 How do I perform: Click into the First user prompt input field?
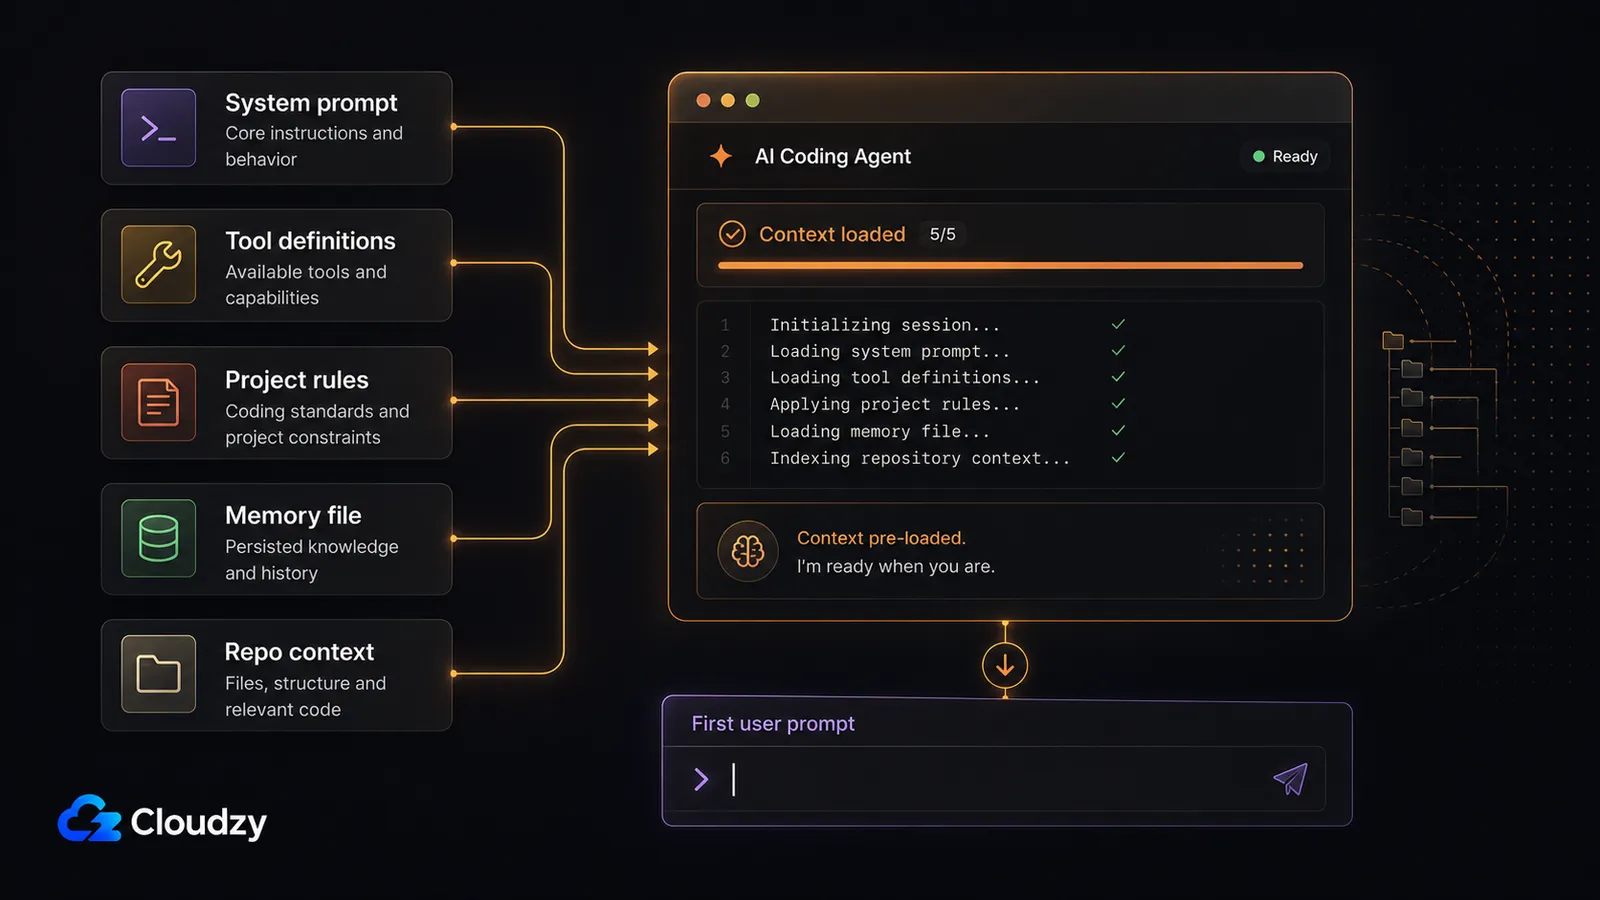994,779
